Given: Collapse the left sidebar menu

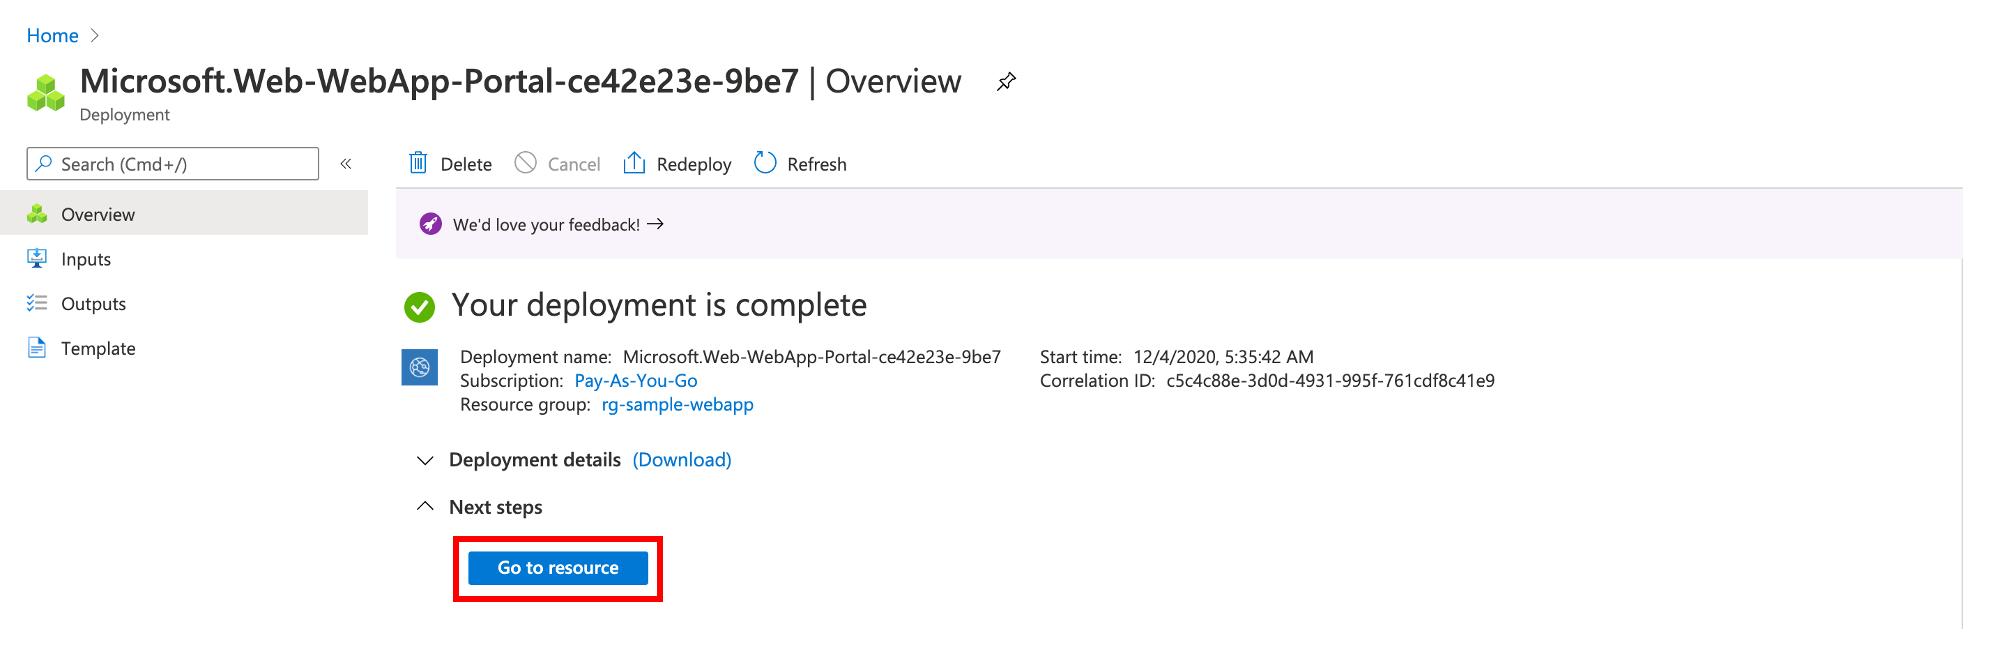Looking at the screenshot, I should click(346, 164).
